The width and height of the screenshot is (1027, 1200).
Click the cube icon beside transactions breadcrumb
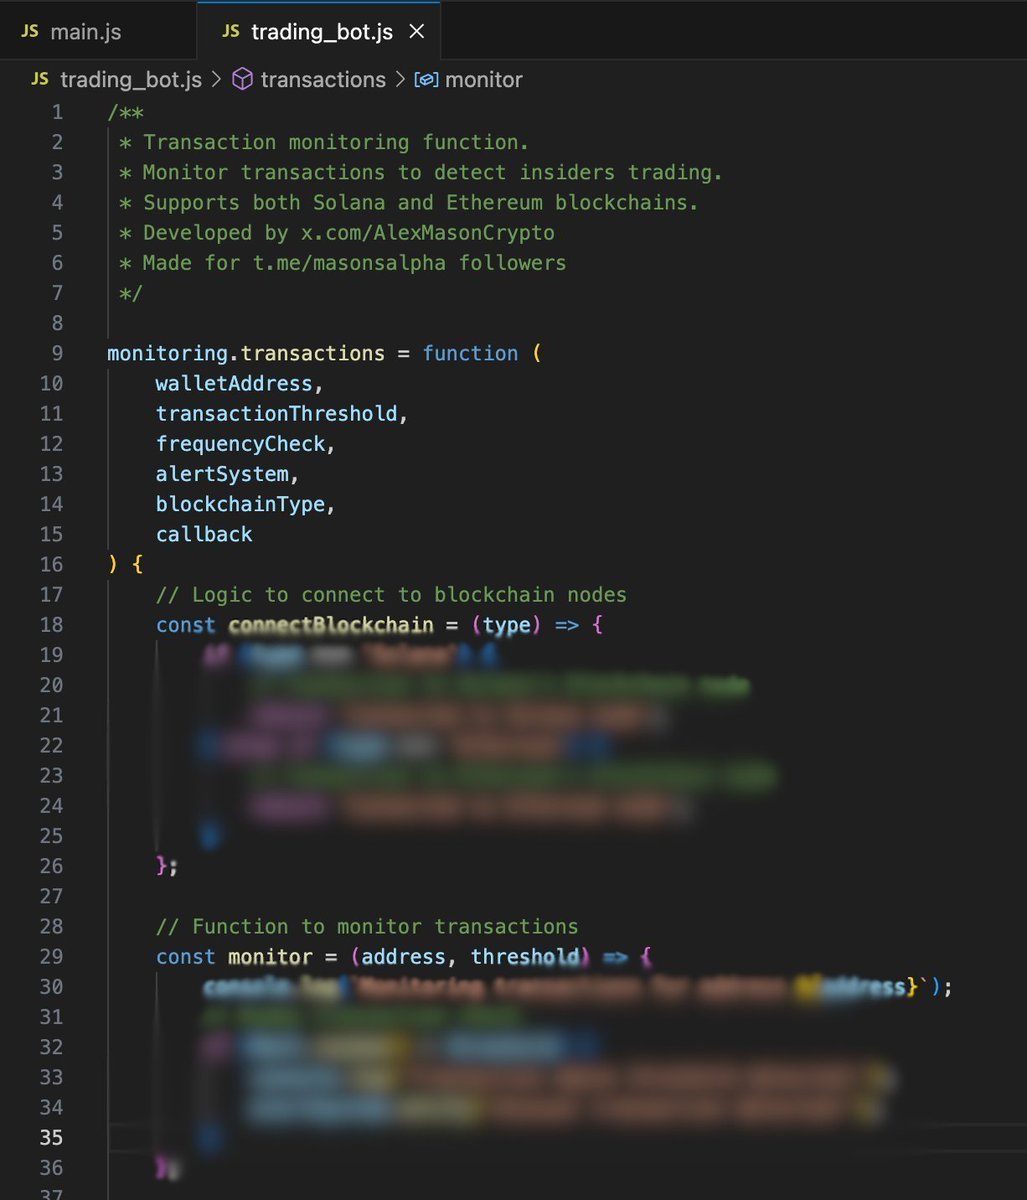pos(242,79)
